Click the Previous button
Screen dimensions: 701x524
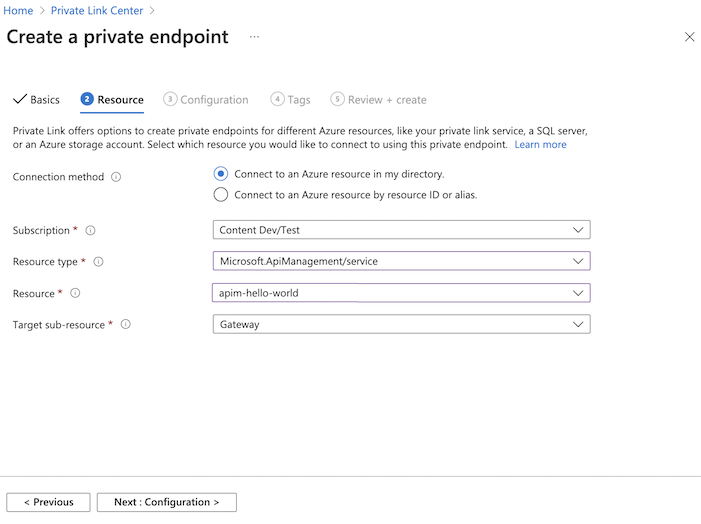[48, 502]
